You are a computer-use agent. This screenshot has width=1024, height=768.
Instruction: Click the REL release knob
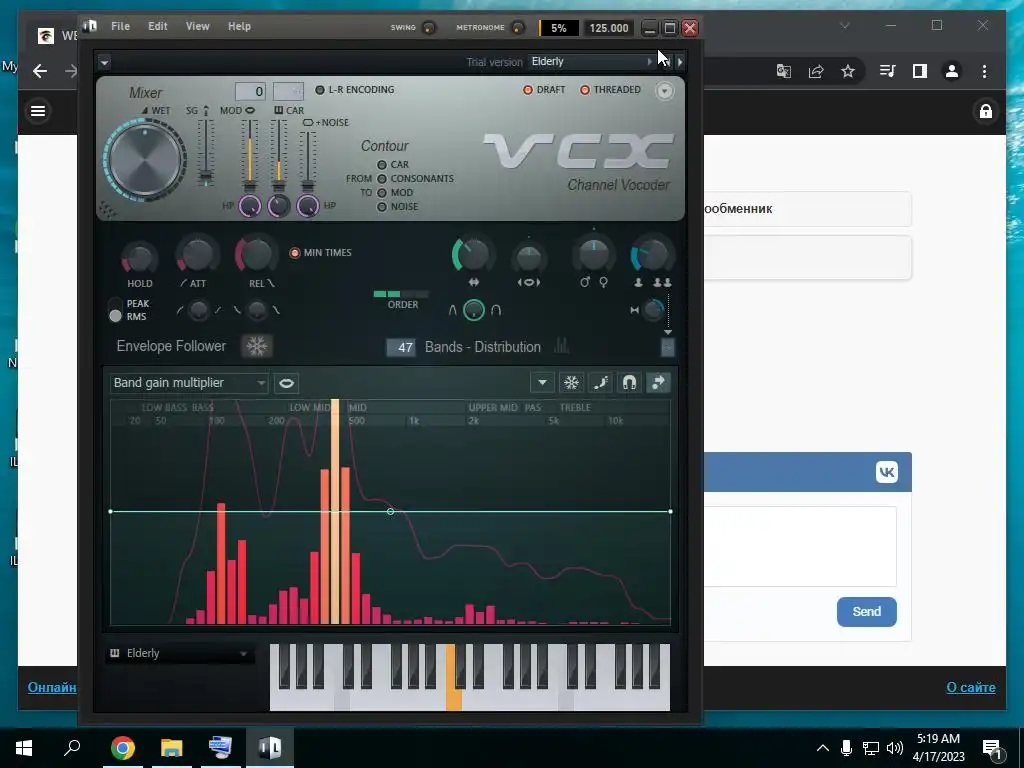click(257, 254)
